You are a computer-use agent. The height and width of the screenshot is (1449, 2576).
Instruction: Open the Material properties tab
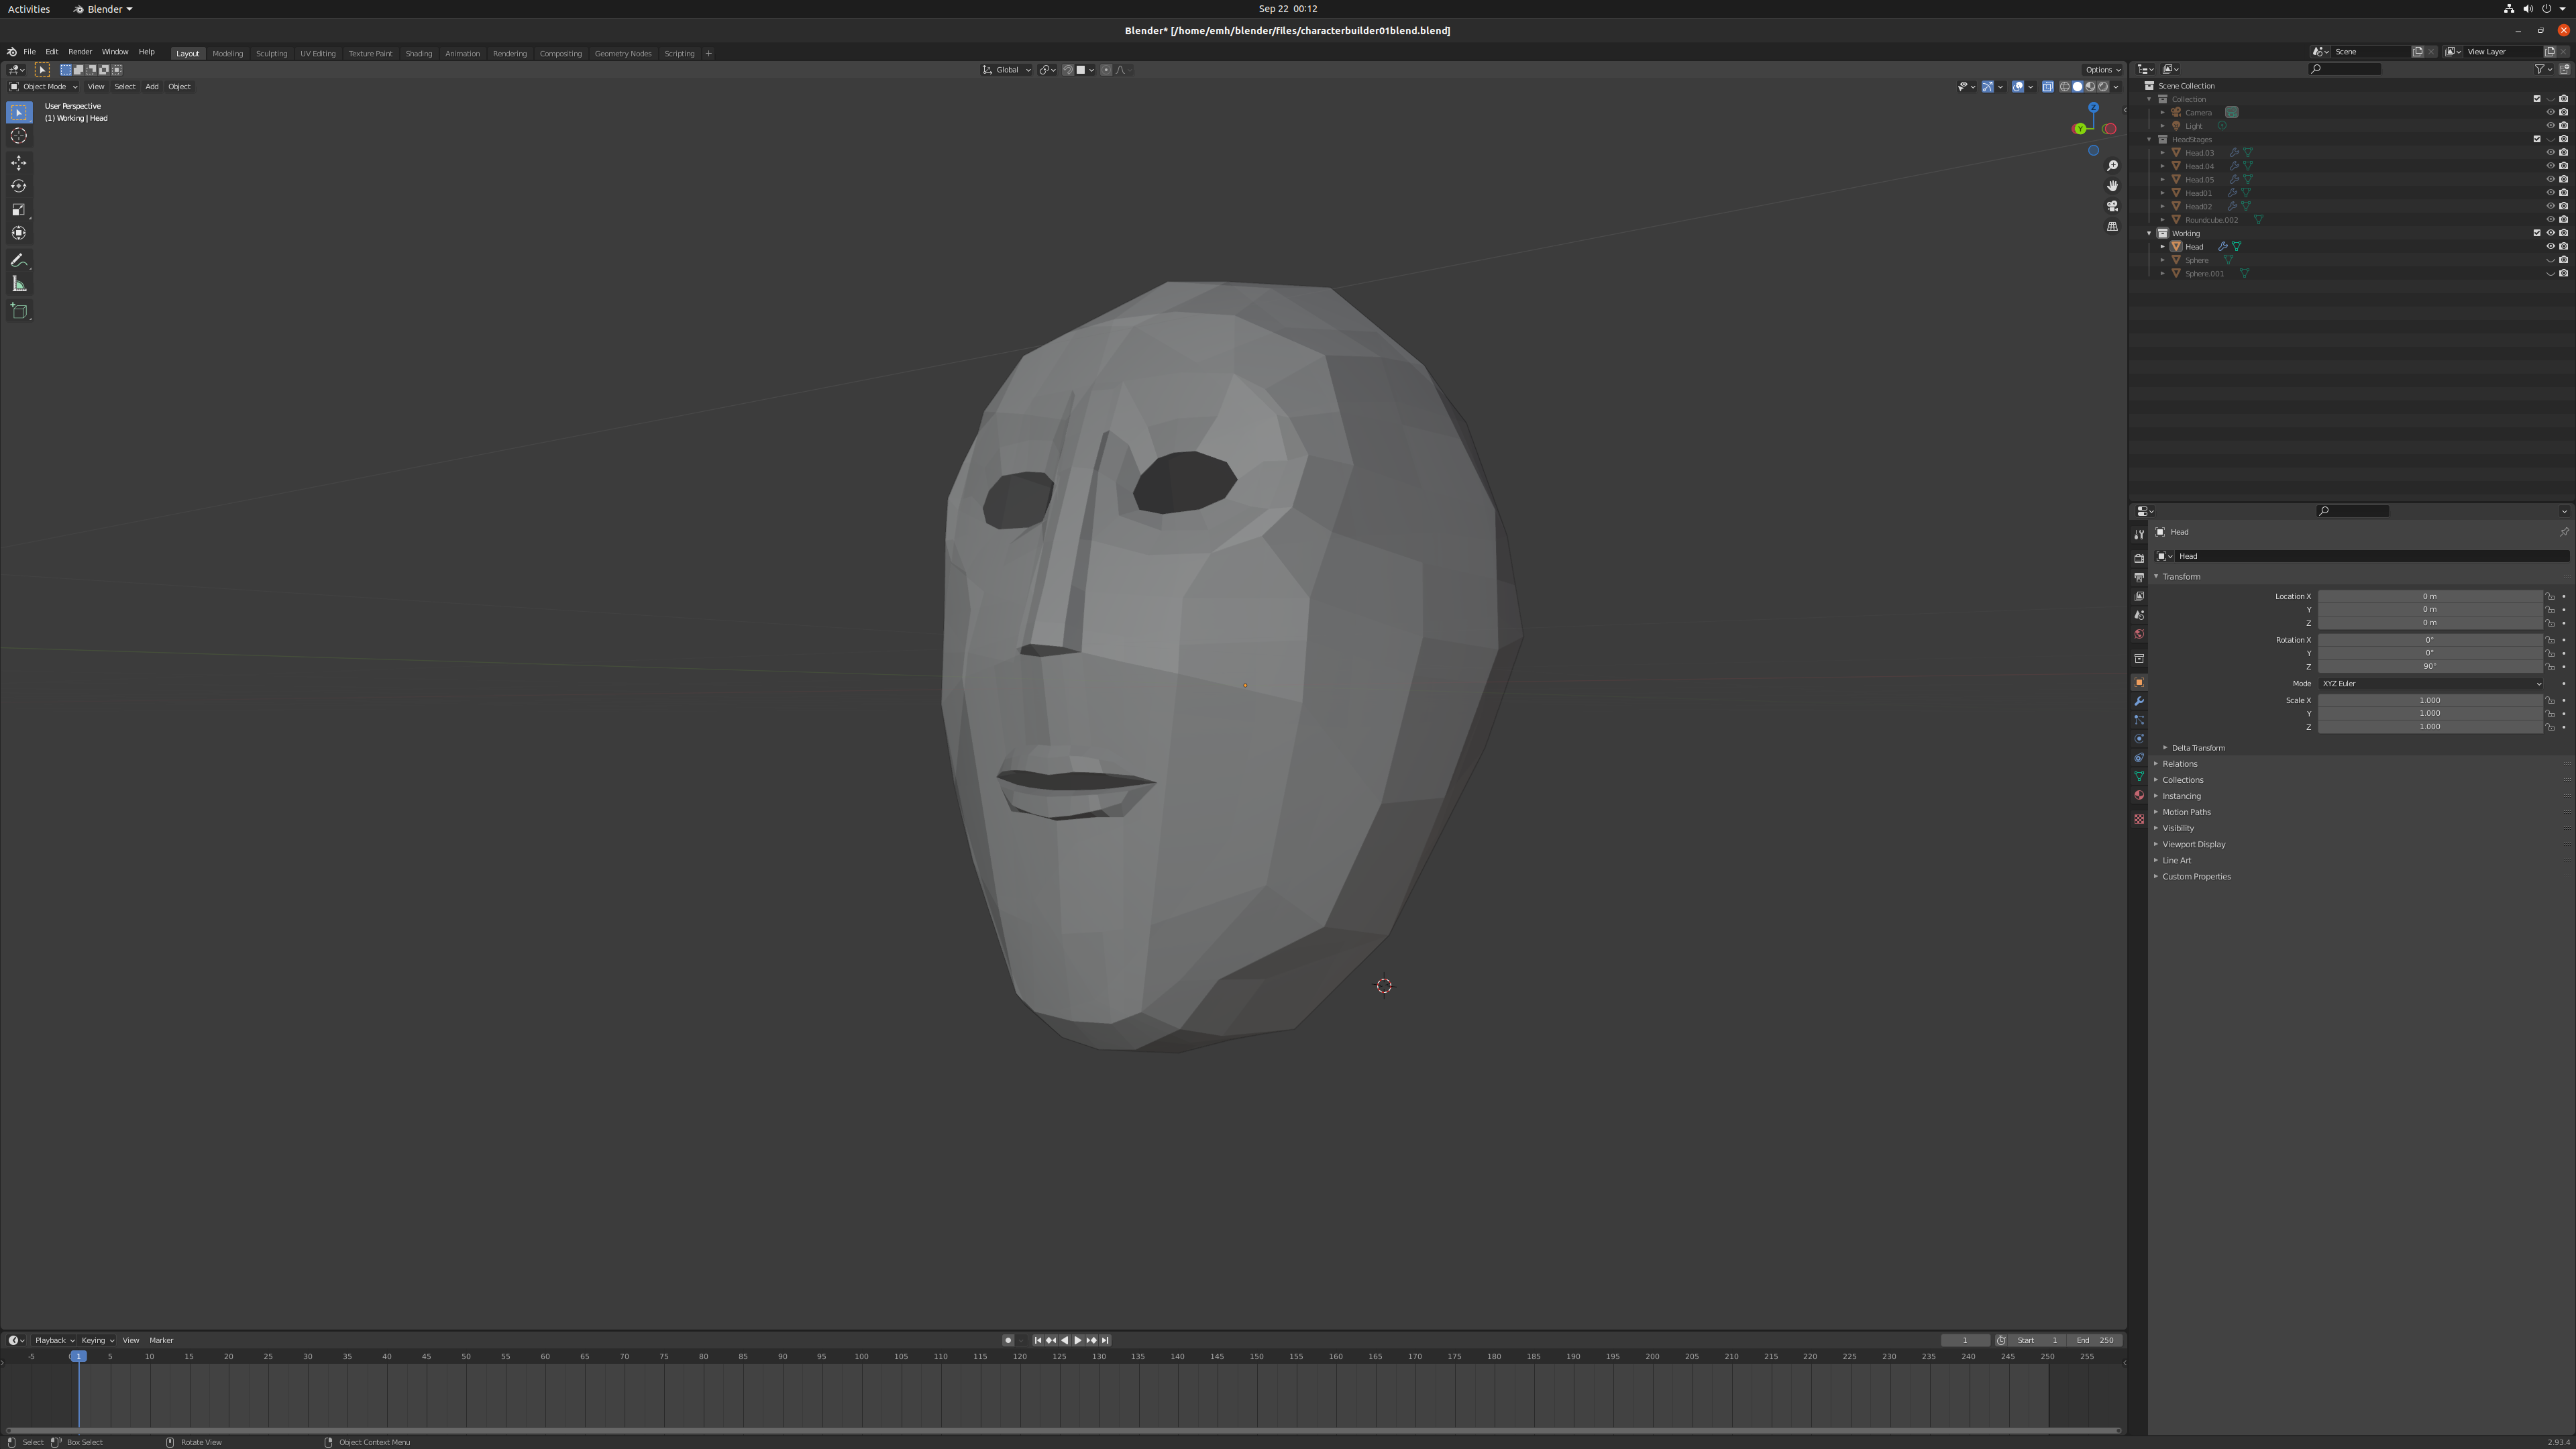2139,795
